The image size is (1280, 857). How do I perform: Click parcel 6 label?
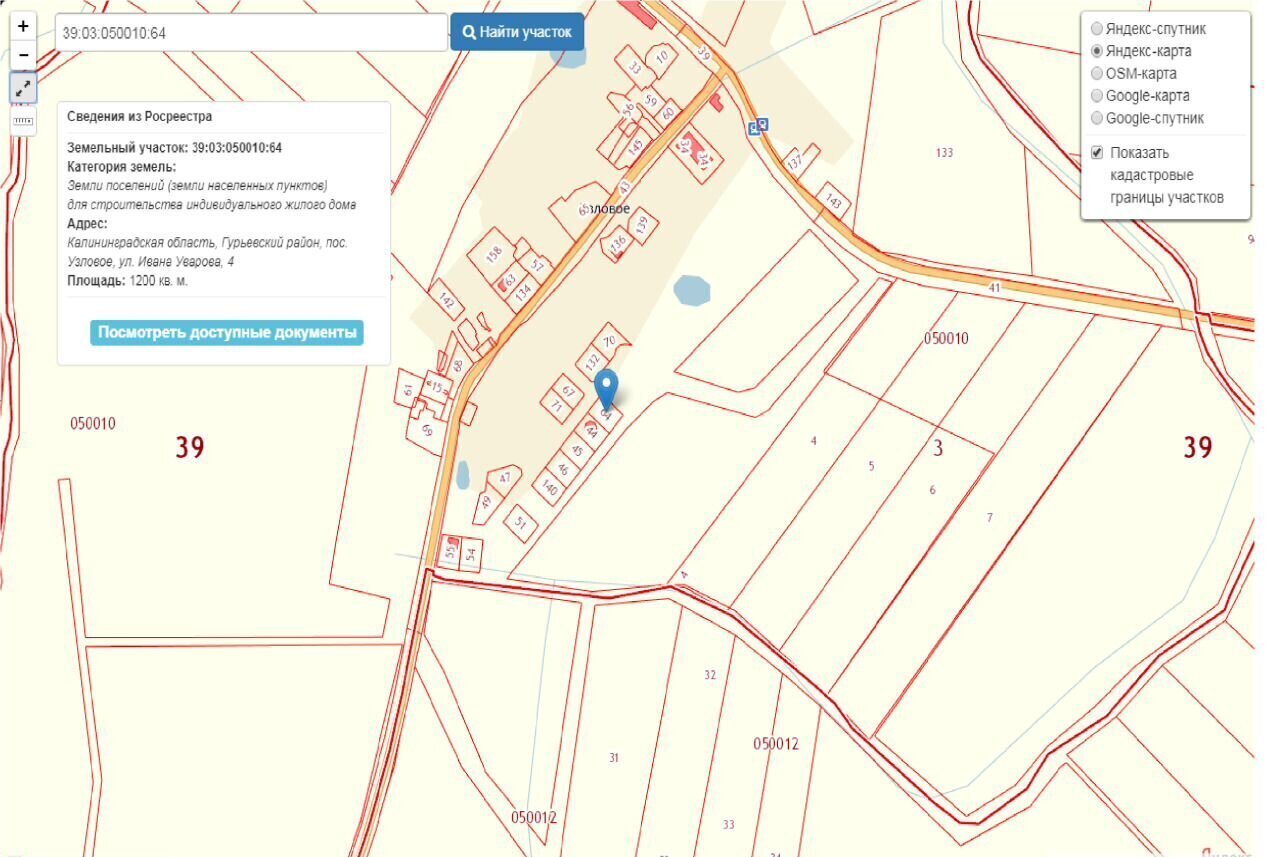coord(932,490)
